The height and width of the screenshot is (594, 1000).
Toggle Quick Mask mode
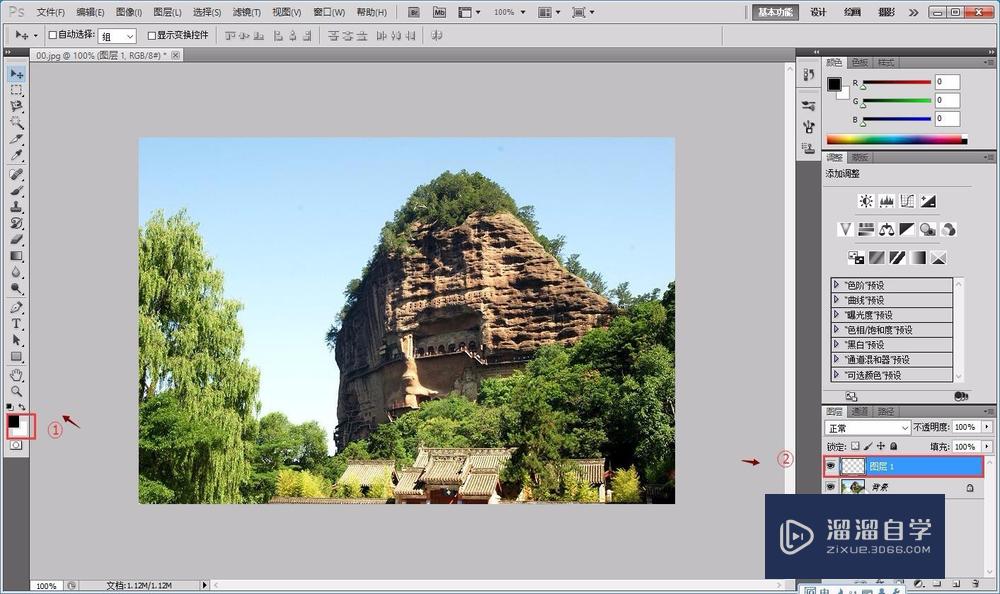16,445
